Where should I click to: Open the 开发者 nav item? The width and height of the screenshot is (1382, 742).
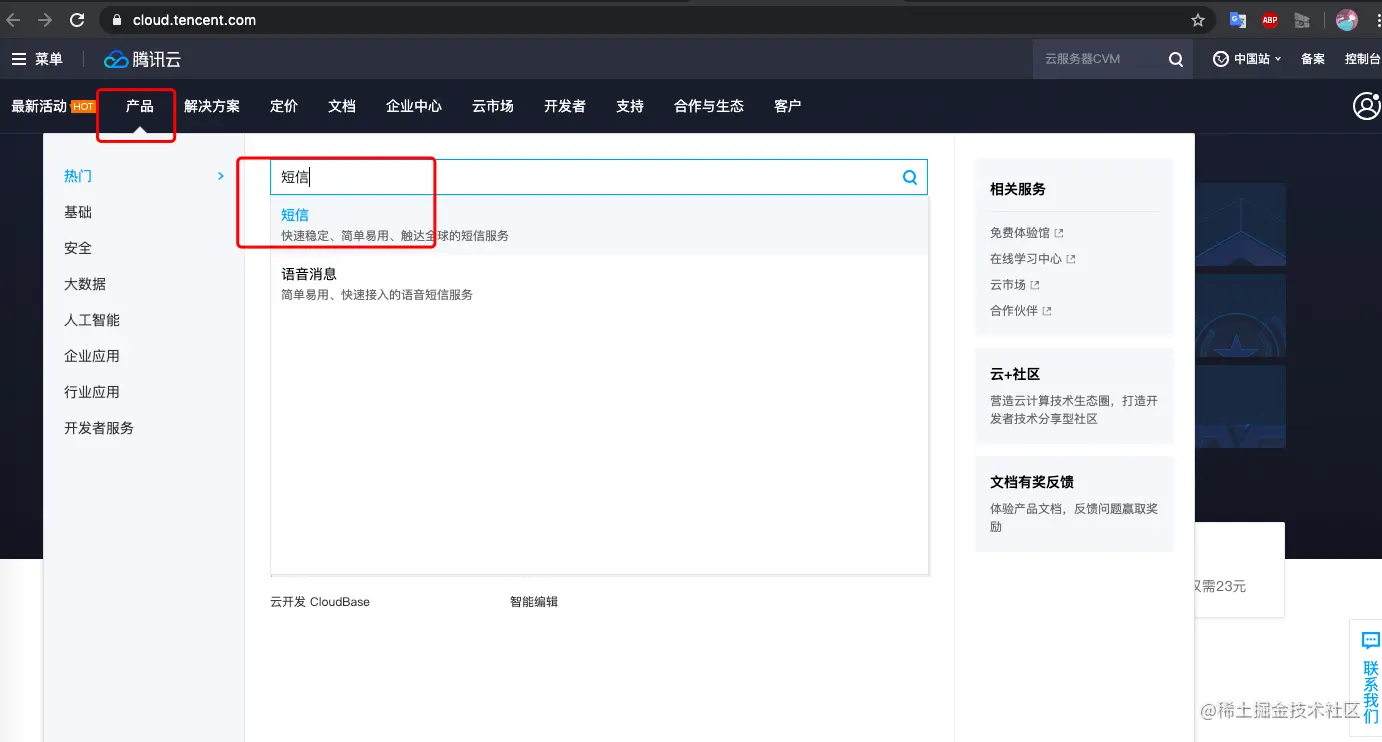coord(565,106)
